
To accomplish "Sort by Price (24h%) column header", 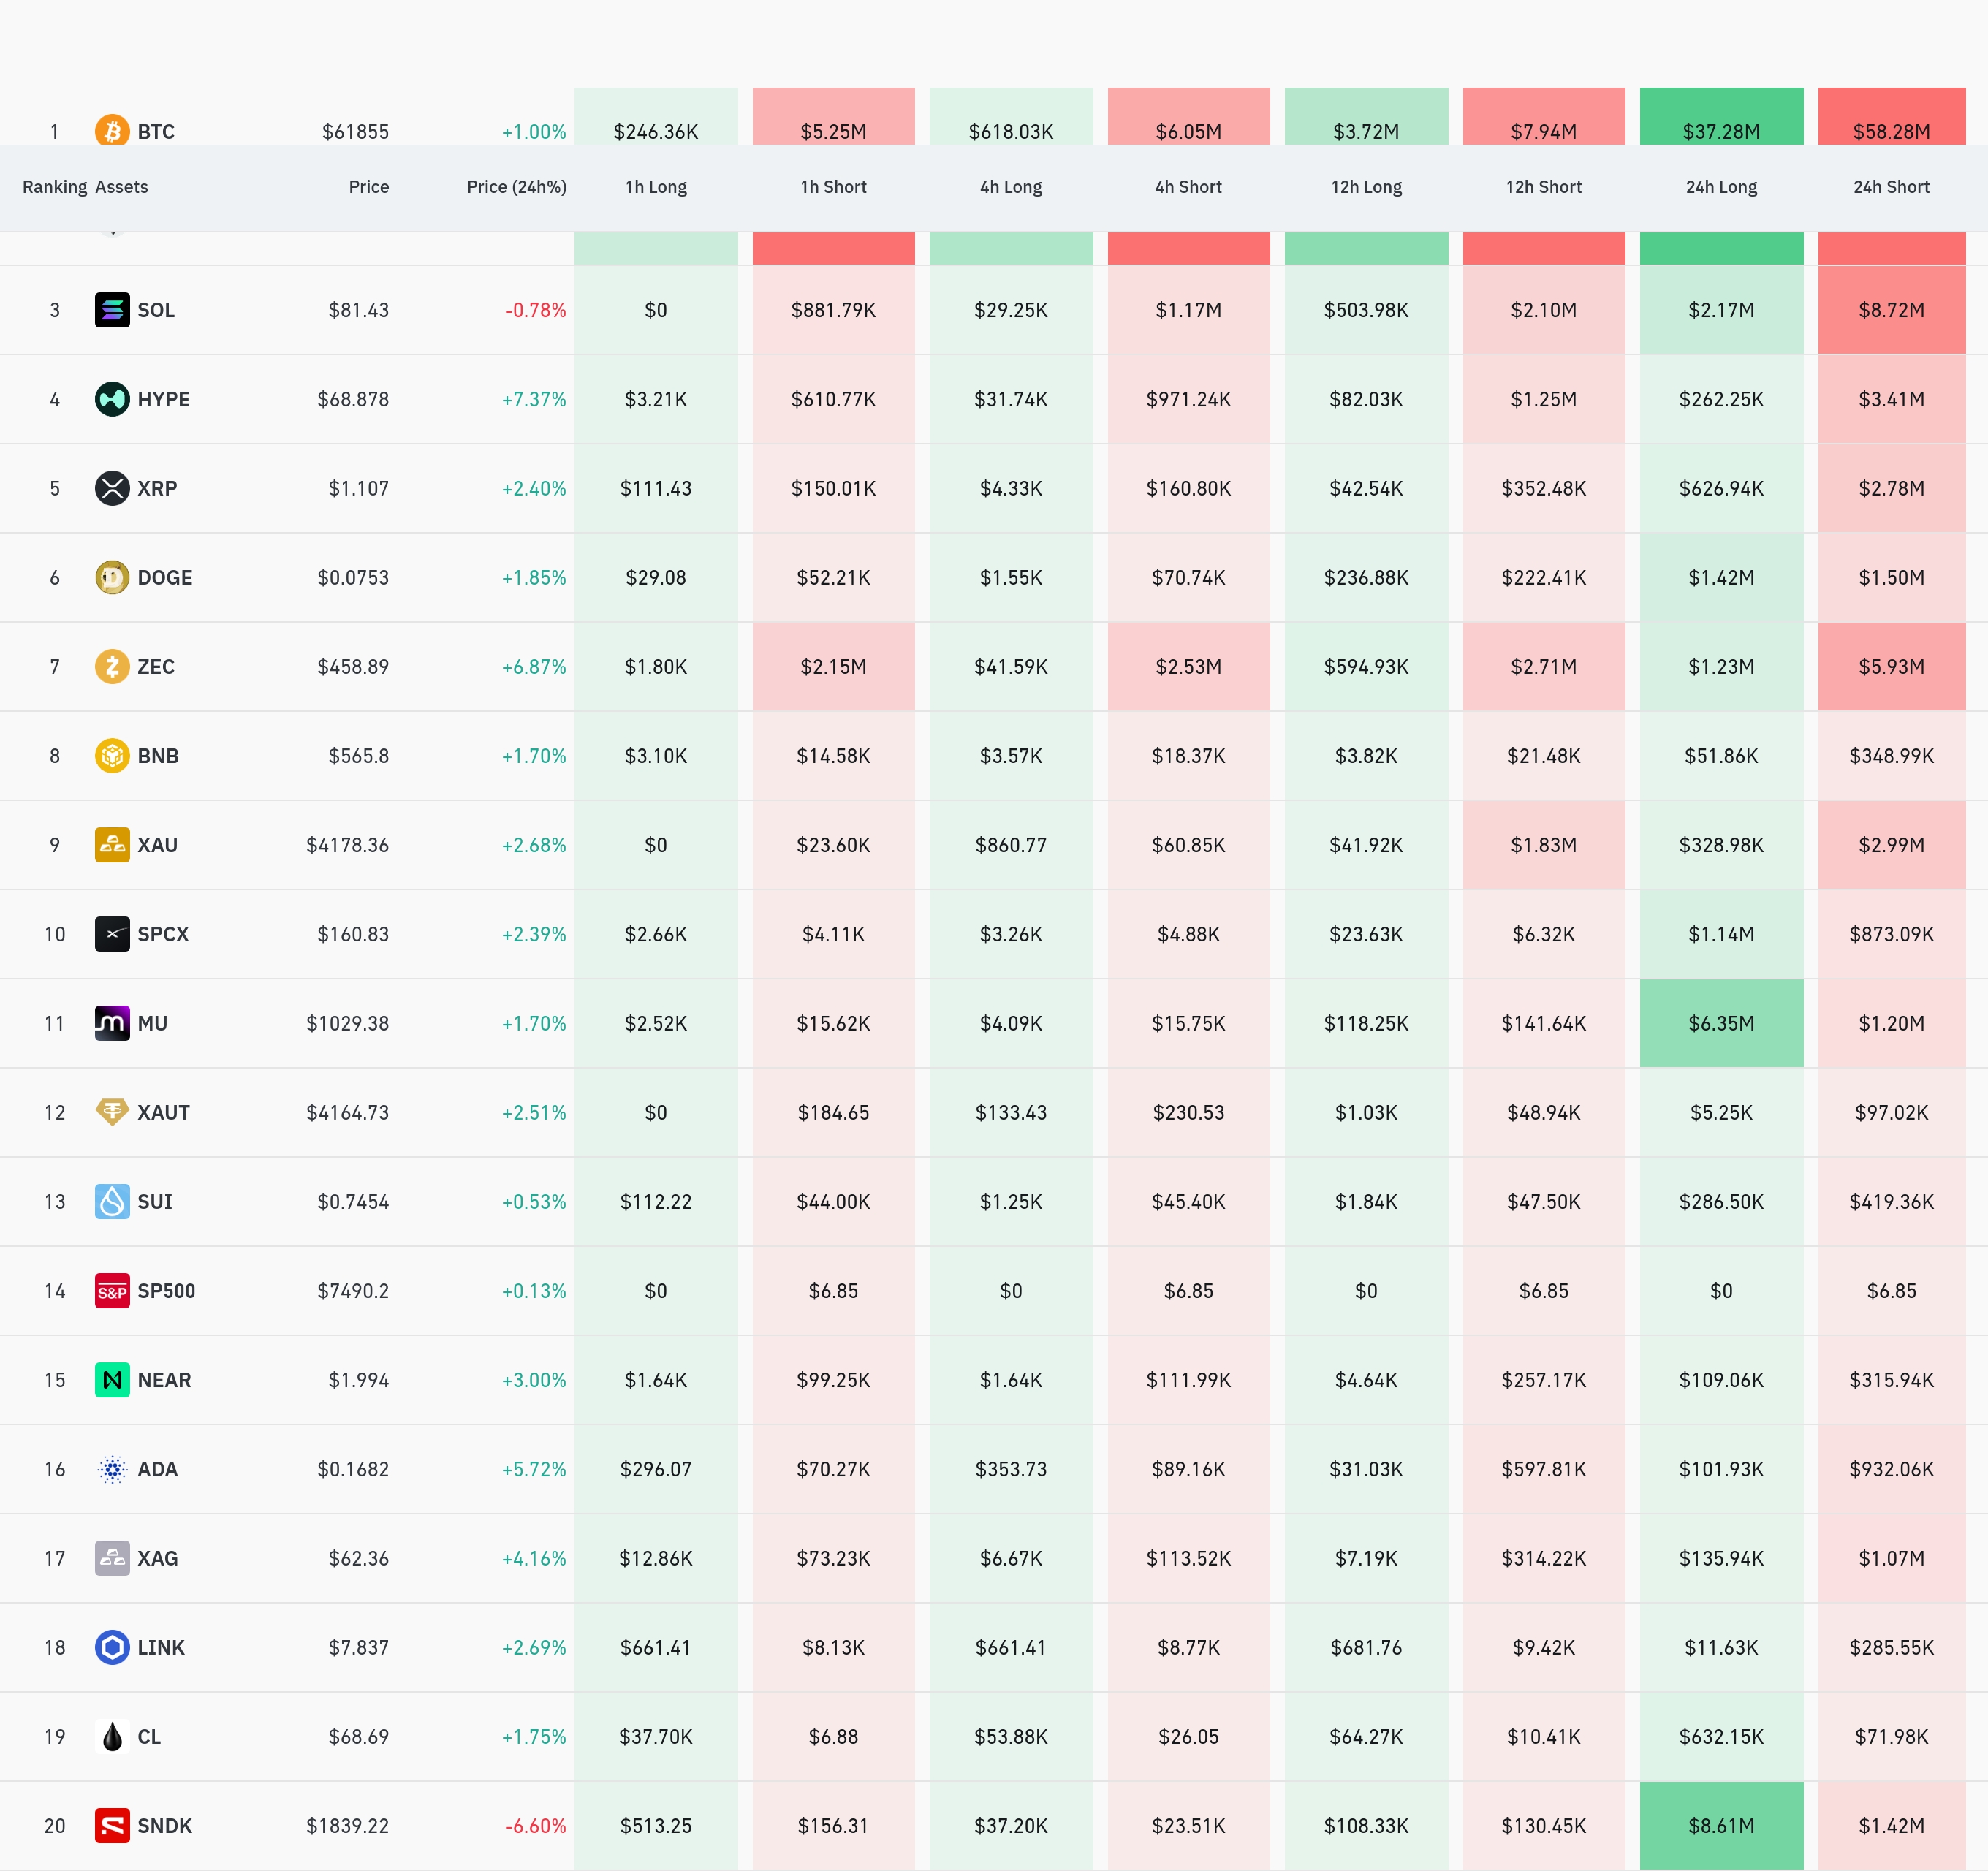I will pyautogui.click(x=516, y=187).
